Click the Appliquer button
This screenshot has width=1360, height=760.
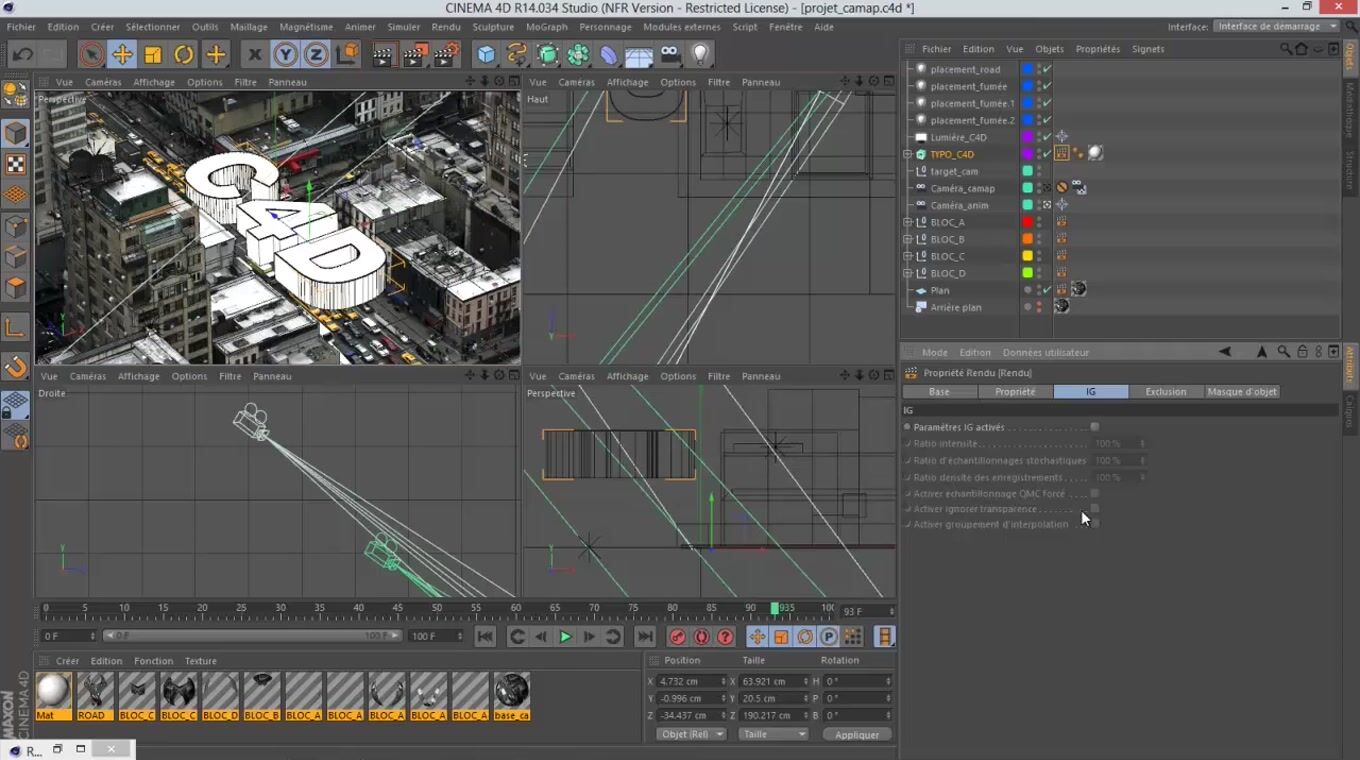coord(857,734)
